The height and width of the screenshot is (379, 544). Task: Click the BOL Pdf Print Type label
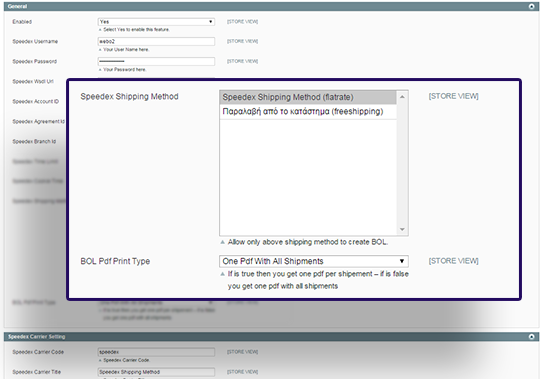coord(115,261)
